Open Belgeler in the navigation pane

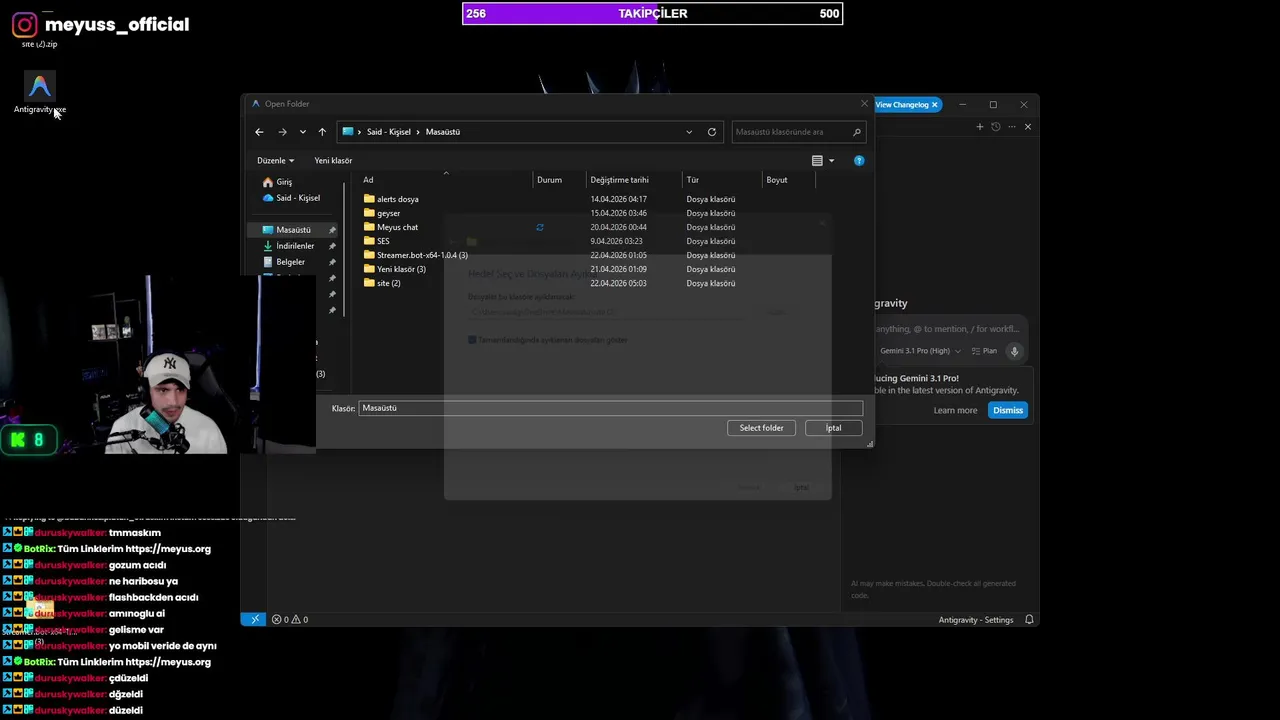[x=291, y=262]
